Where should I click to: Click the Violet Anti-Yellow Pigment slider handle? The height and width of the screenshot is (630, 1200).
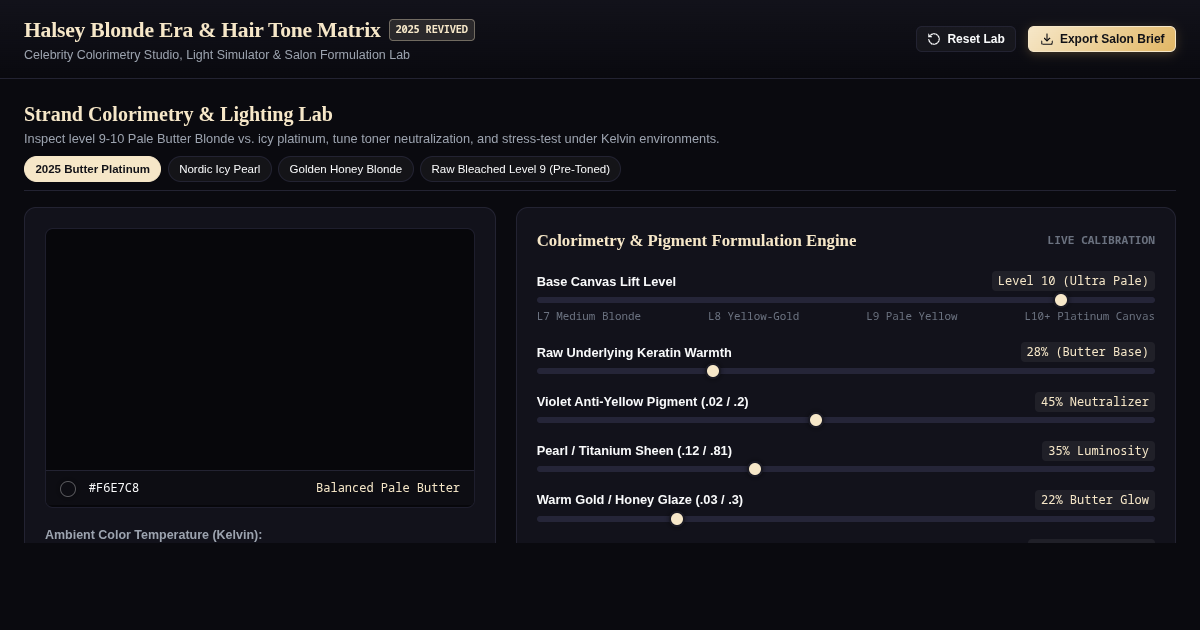tap(816, 420)
